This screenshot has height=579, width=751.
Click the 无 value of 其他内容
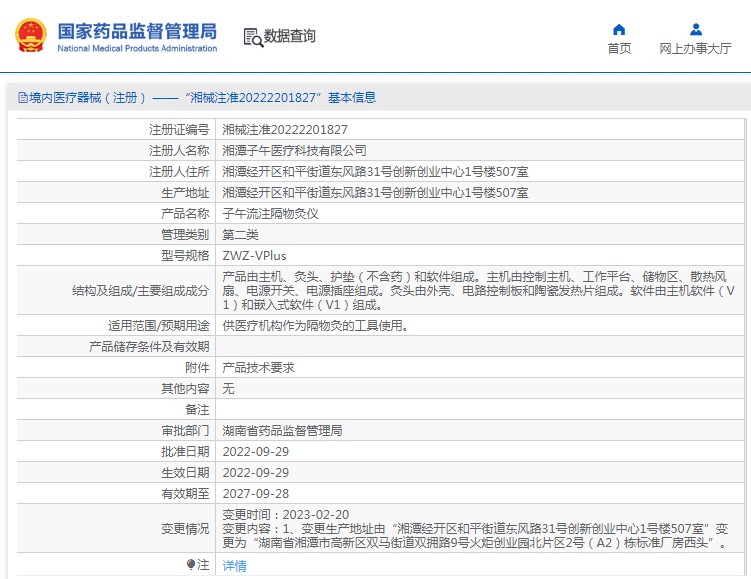coord(228,388)
